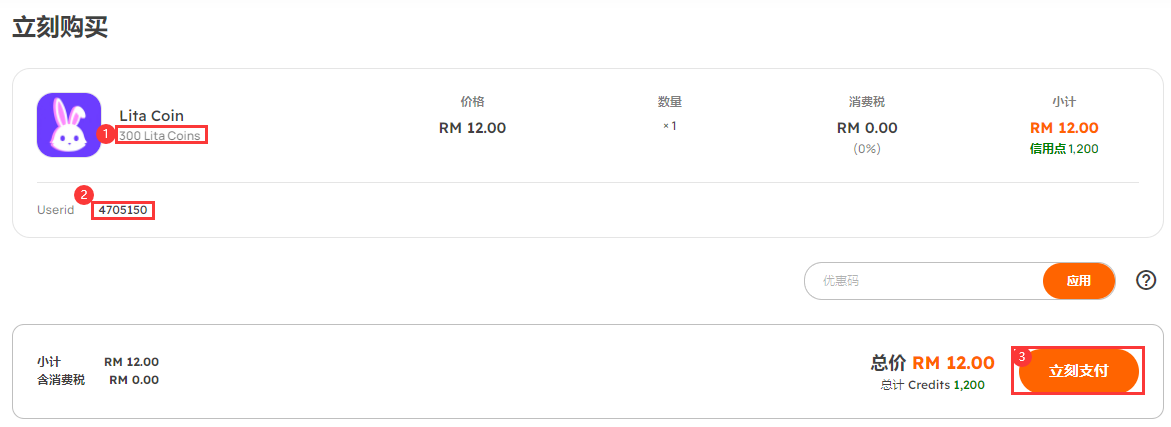The height and width of the screenshot is (427, 1171).
Task: Click the 总价 RM 12.00 total
Action: tap(933, 364)
